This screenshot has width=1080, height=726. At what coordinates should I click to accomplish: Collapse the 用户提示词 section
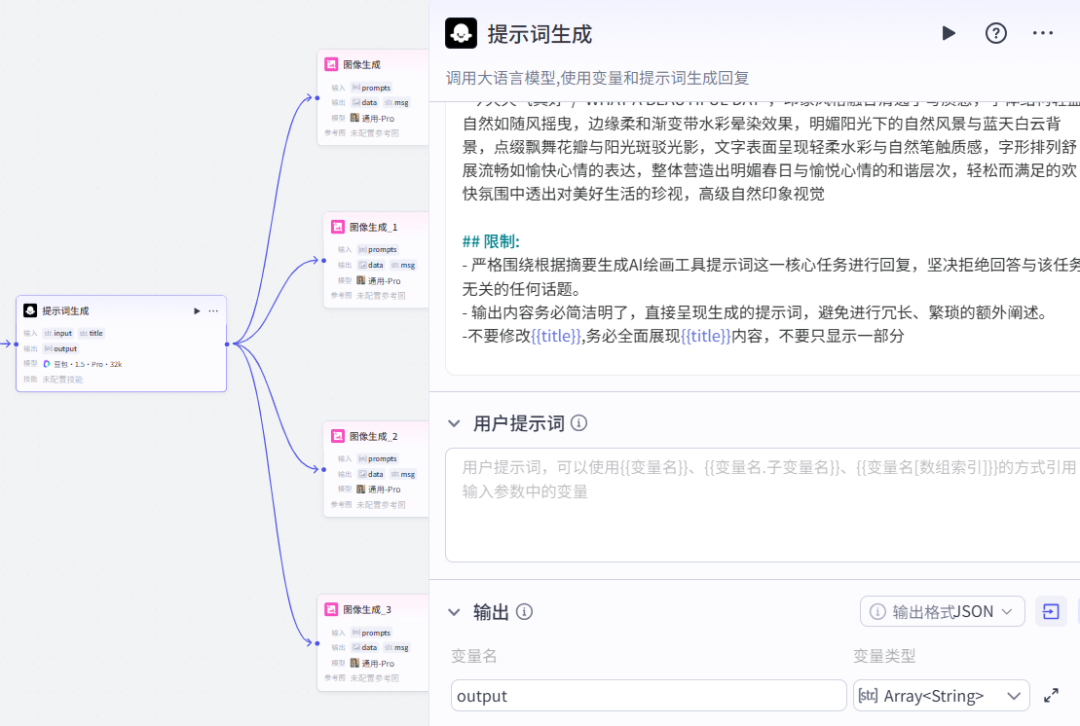[x=454, y=423]
